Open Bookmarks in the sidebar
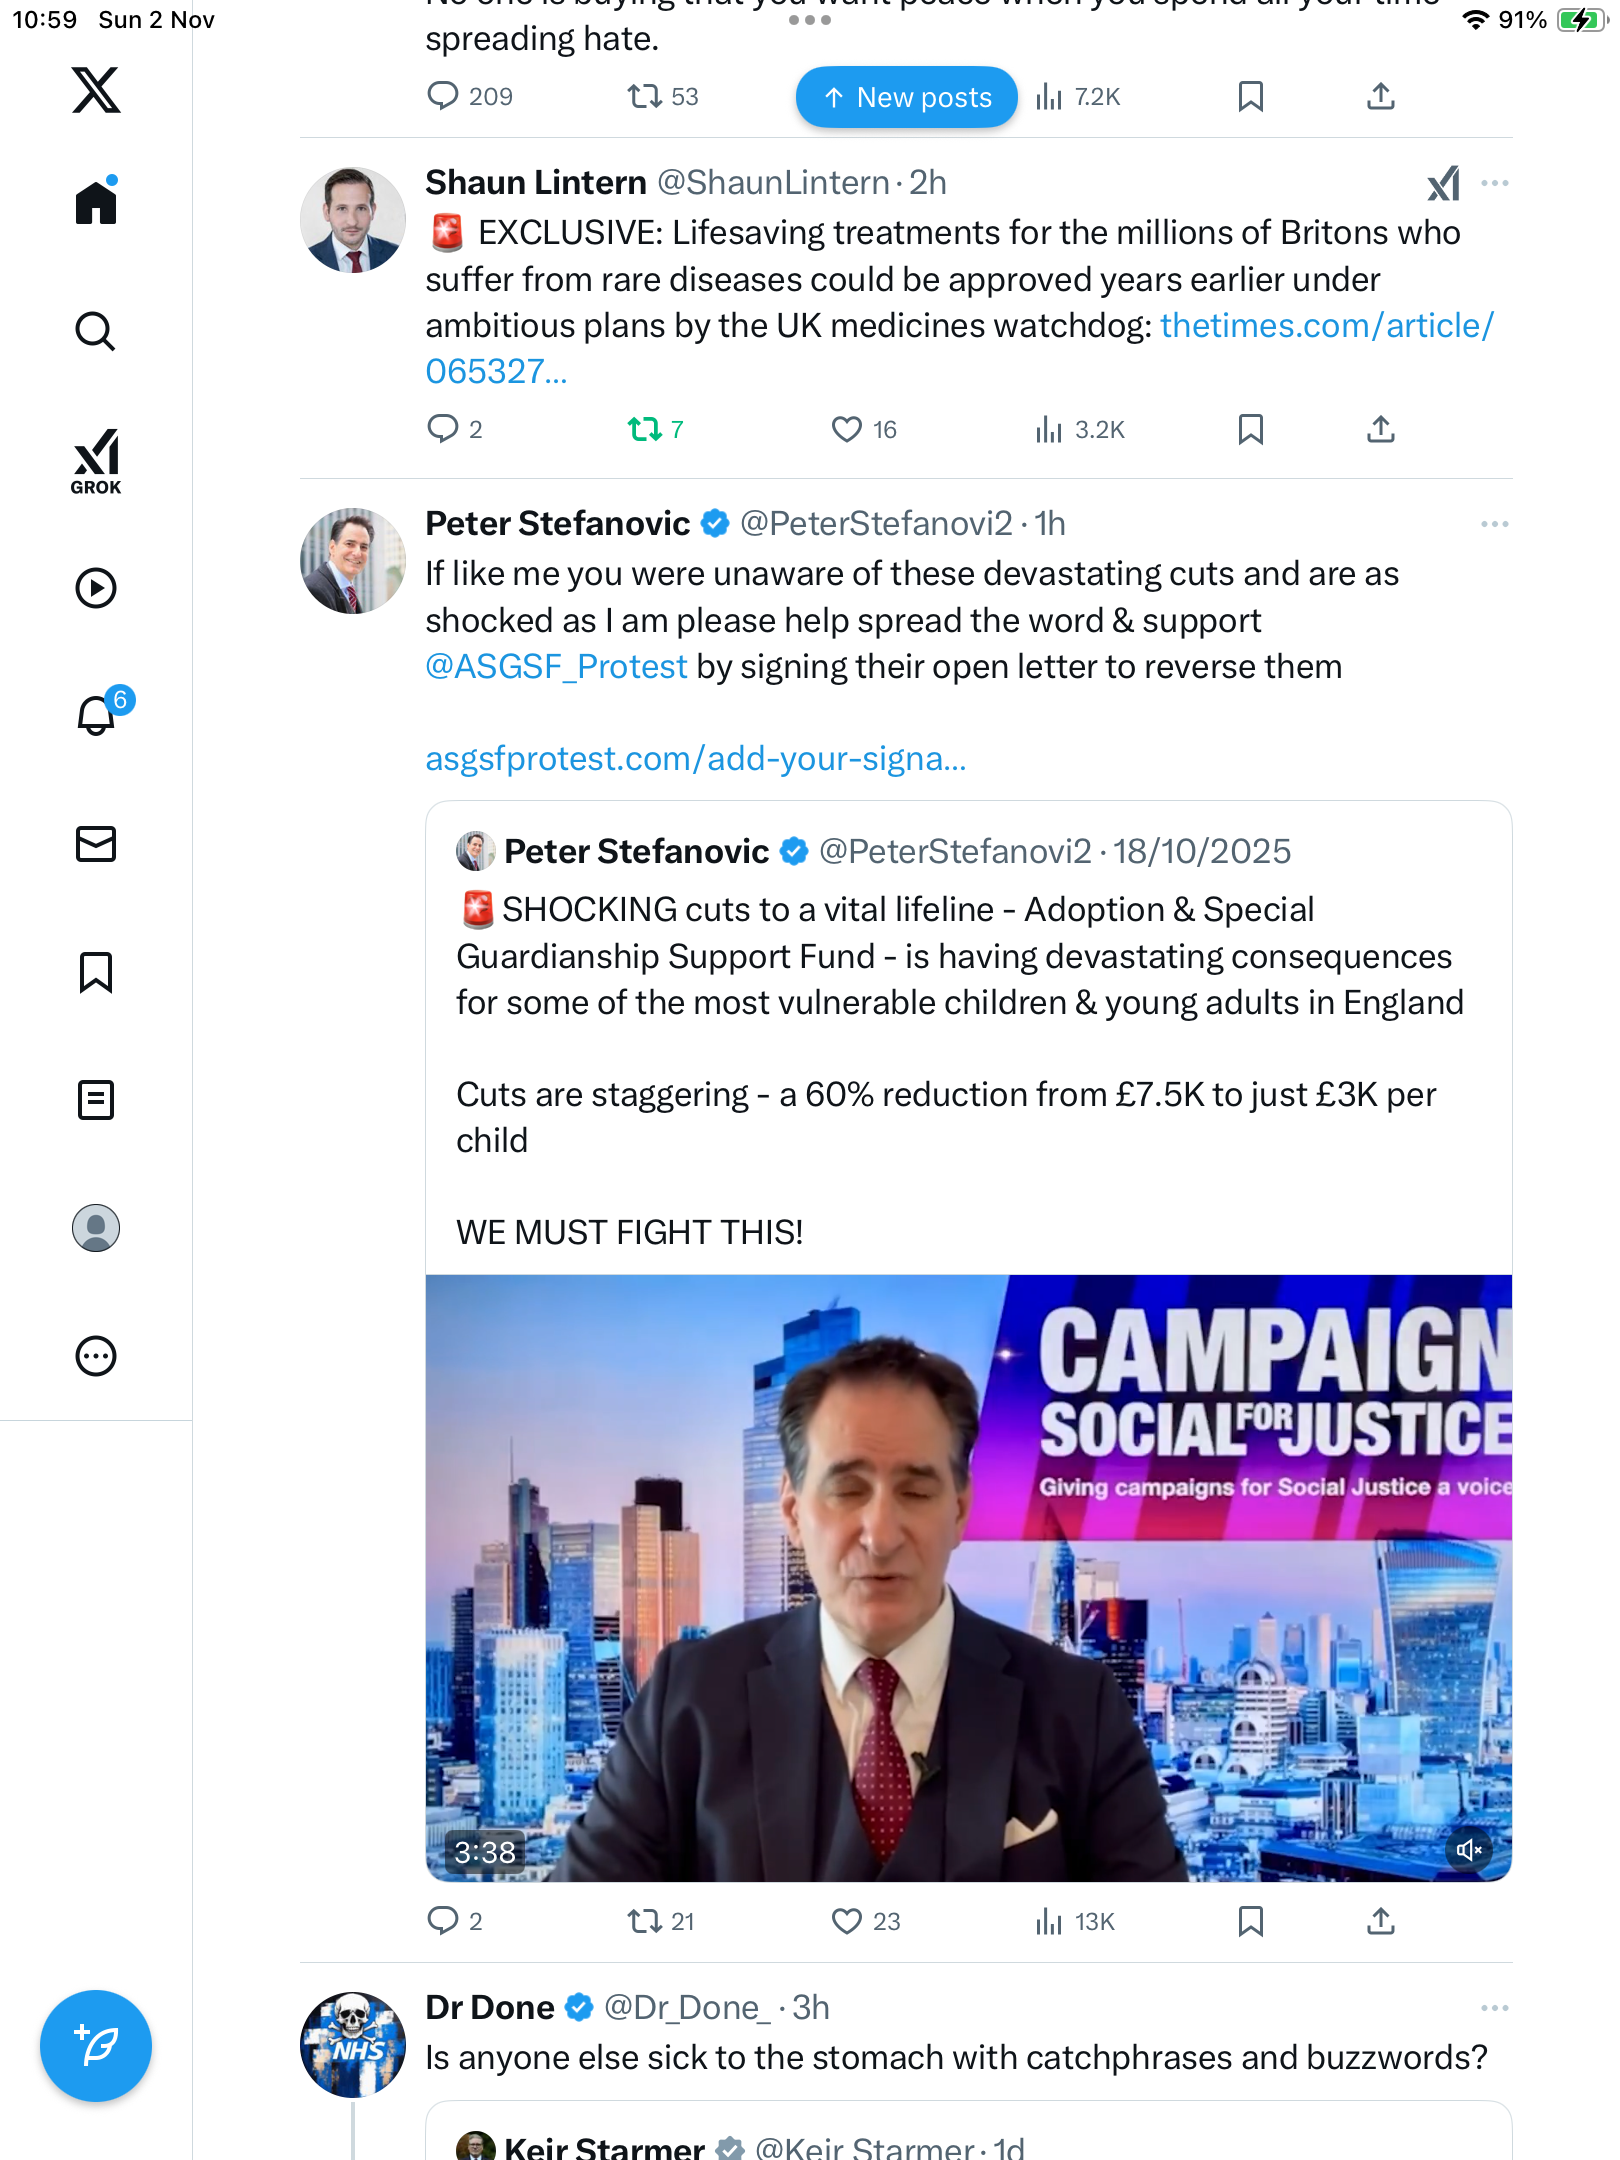Screen dimensions: 1620x2160 [96, 972]
